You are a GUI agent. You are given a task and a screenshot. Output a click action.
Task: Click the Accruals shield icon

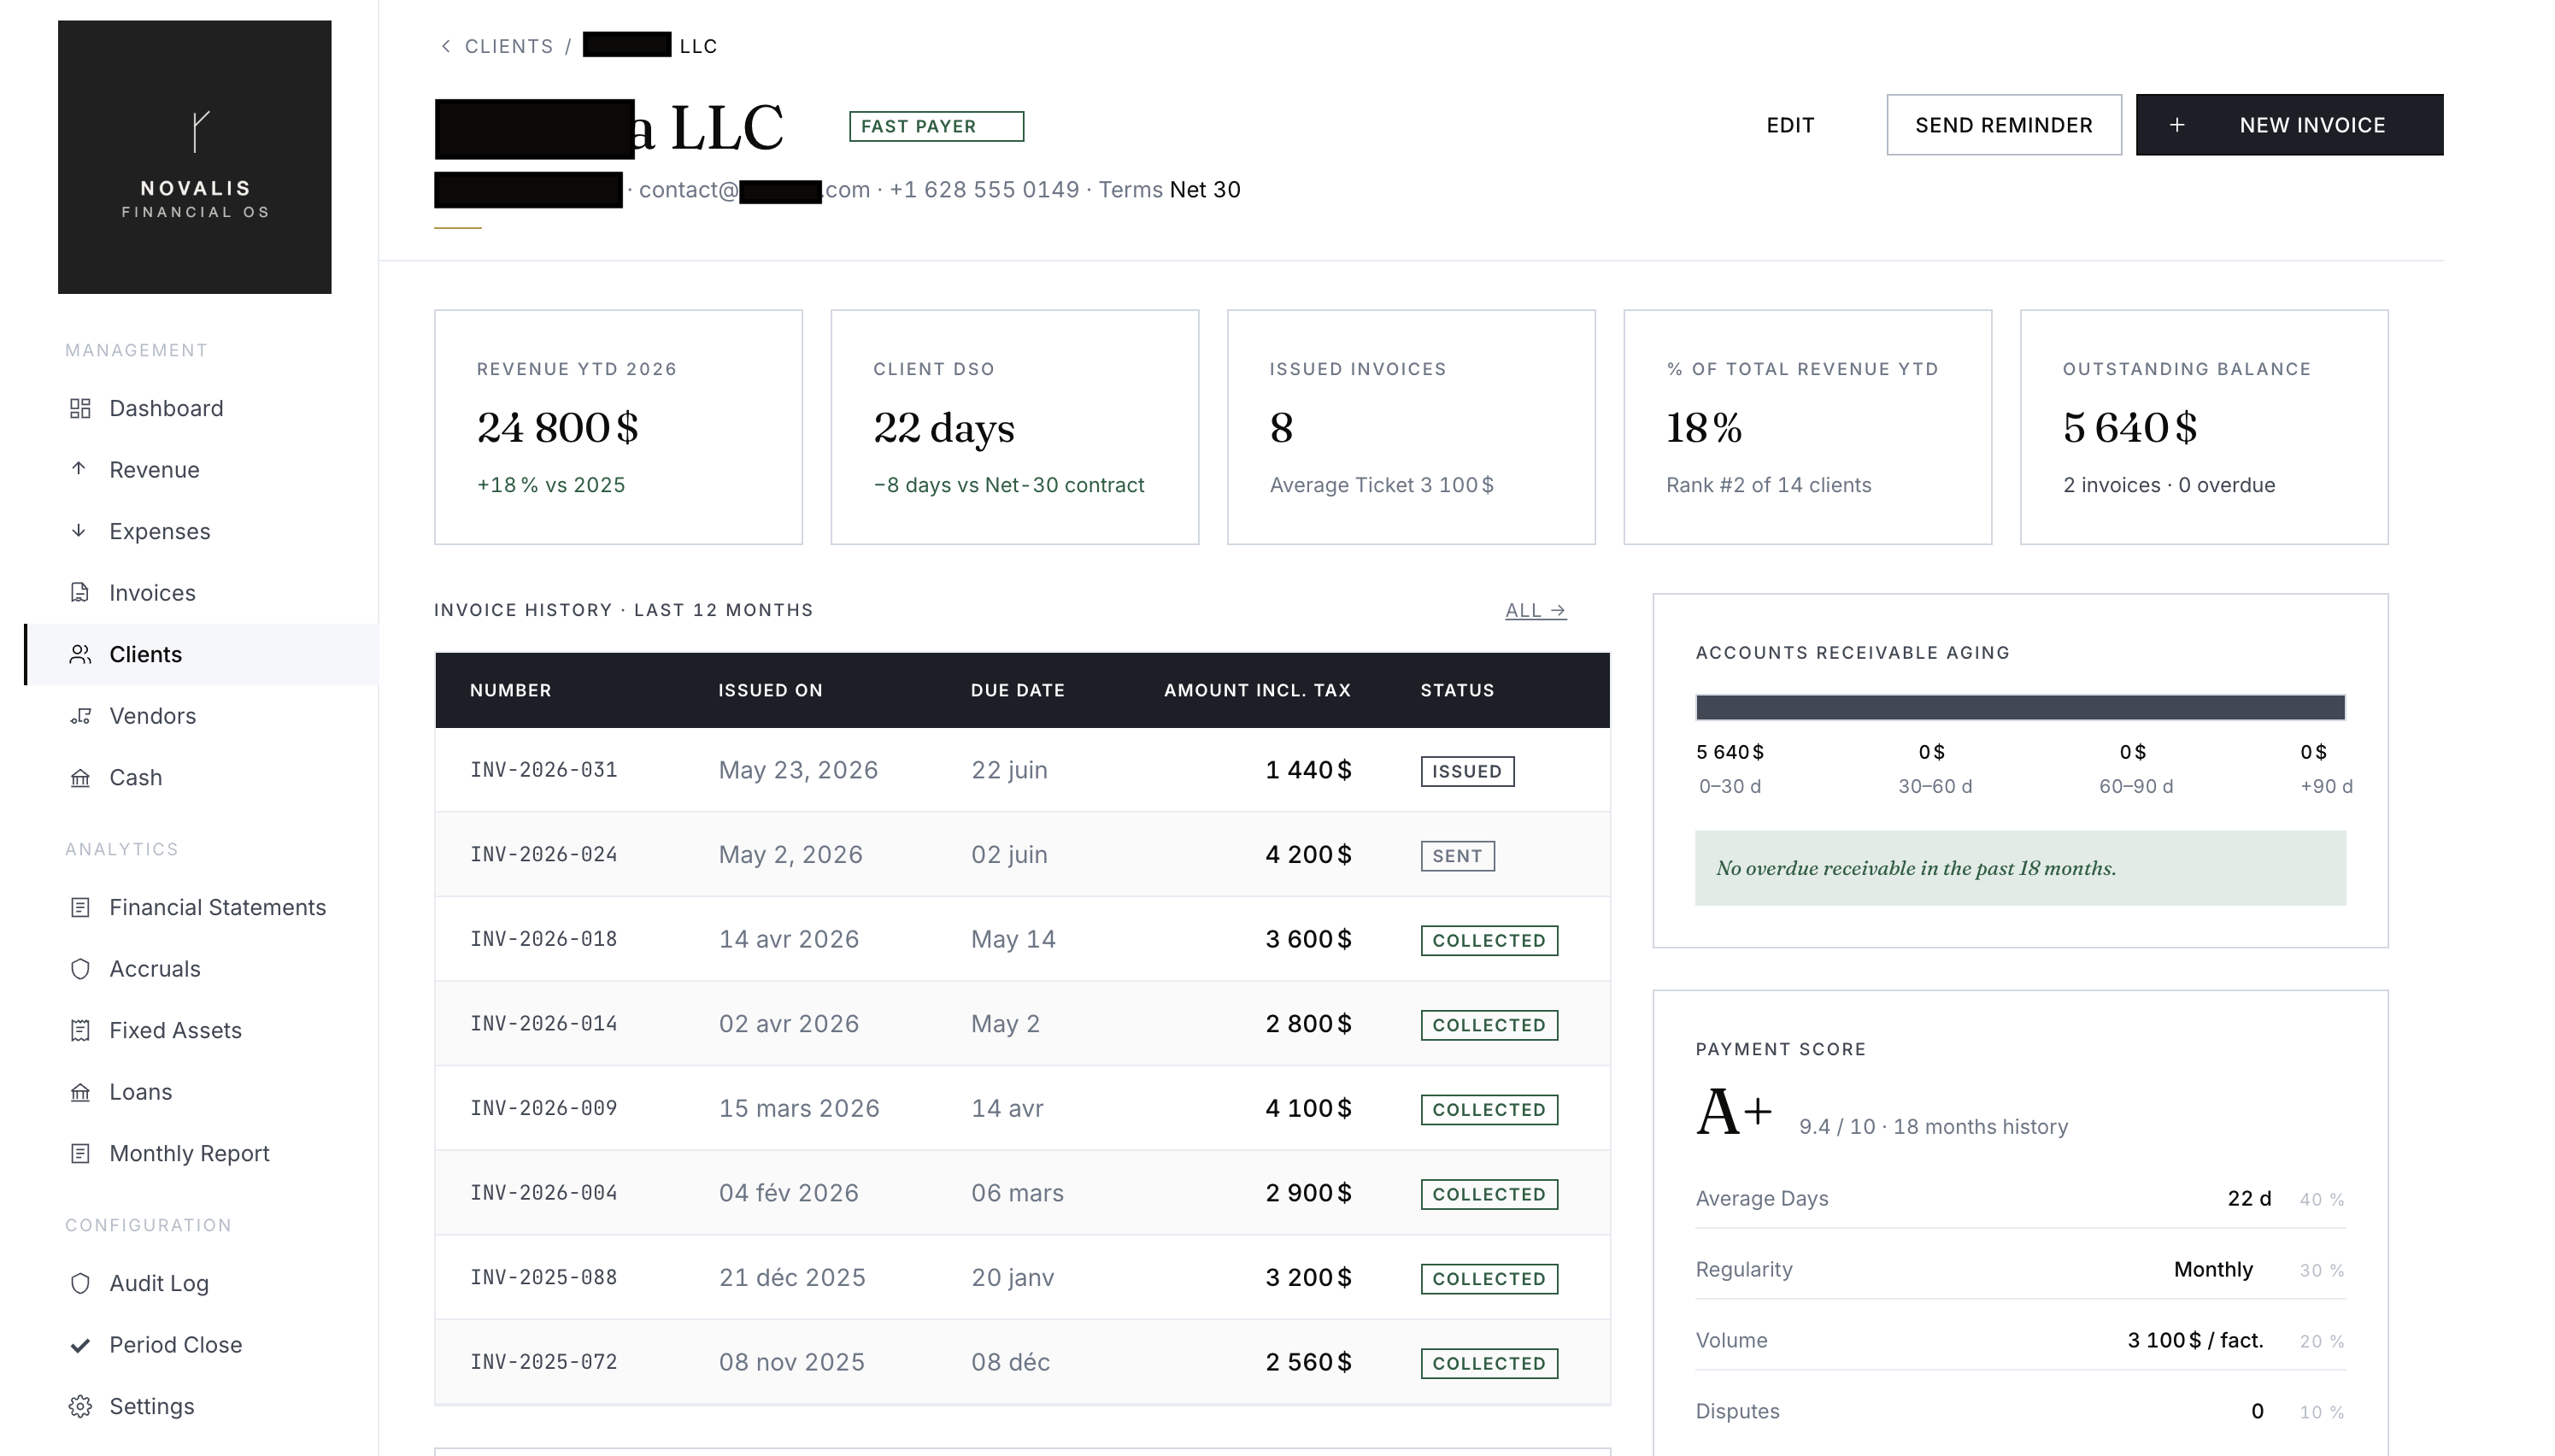click(x=80, y=968)
